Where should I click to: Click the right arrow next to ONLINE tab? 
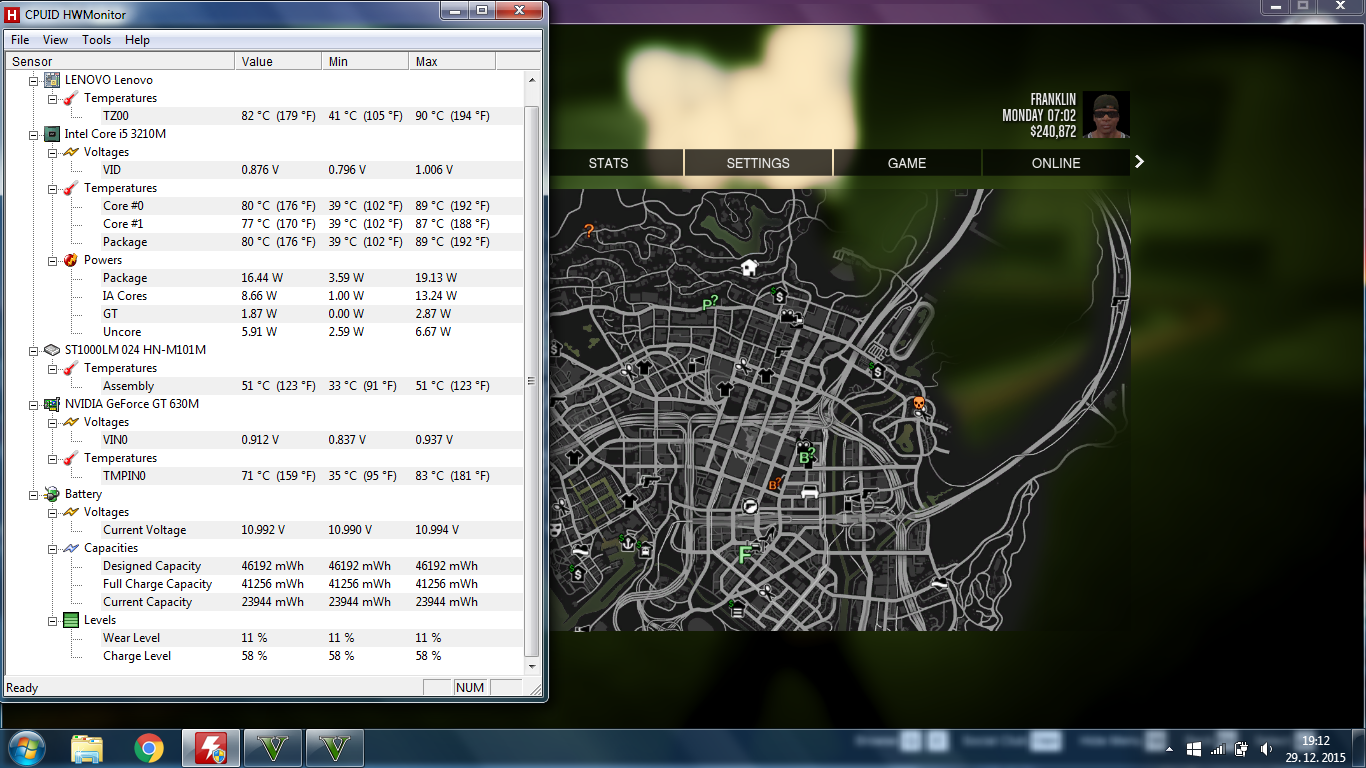(1139, 162)
